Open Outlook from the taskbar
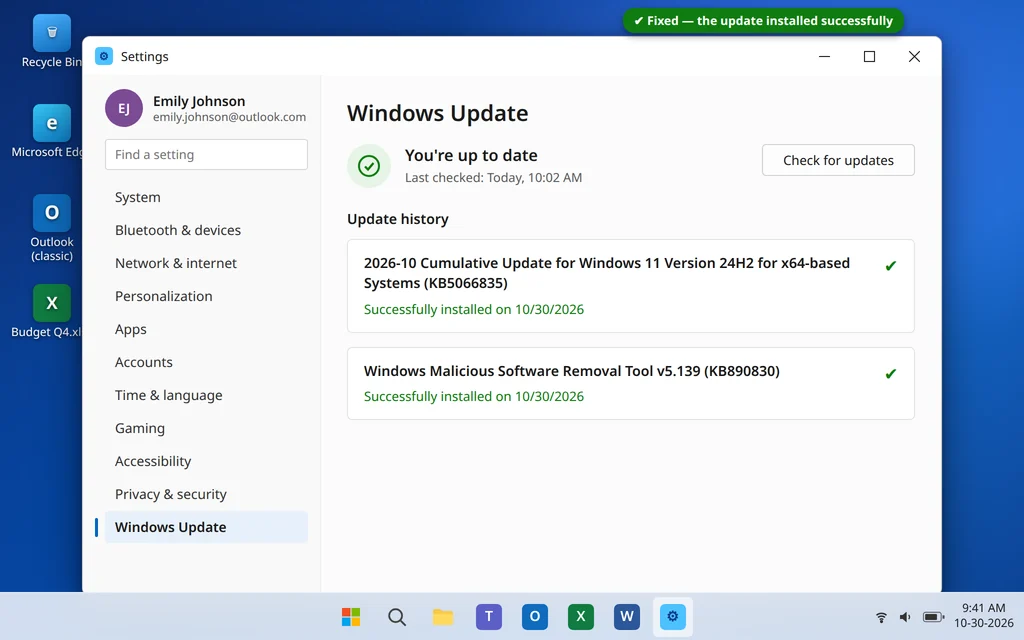Viewport: 1024px width, 640px height. [535, 616]
